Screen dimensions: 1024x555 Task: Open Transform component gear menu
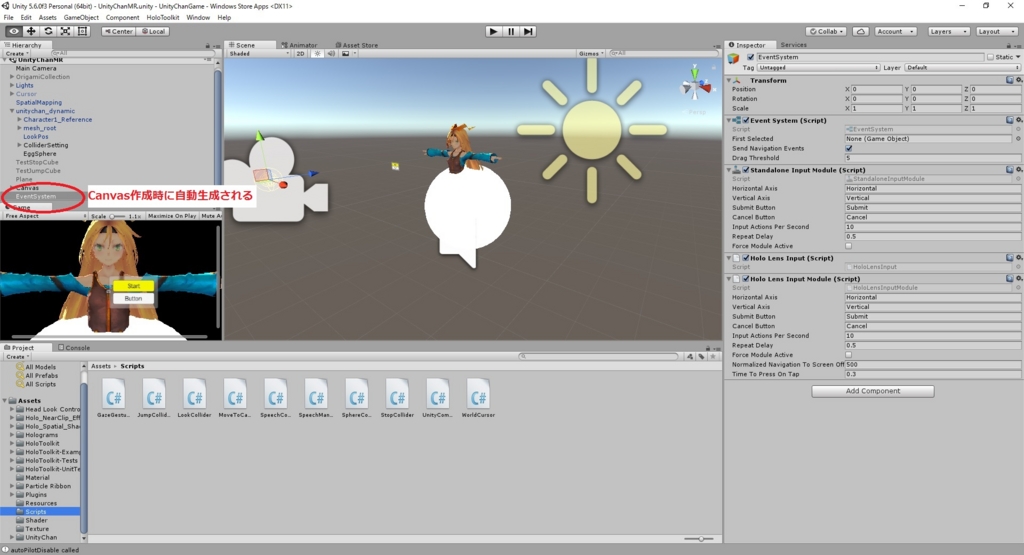(1019, 80)
